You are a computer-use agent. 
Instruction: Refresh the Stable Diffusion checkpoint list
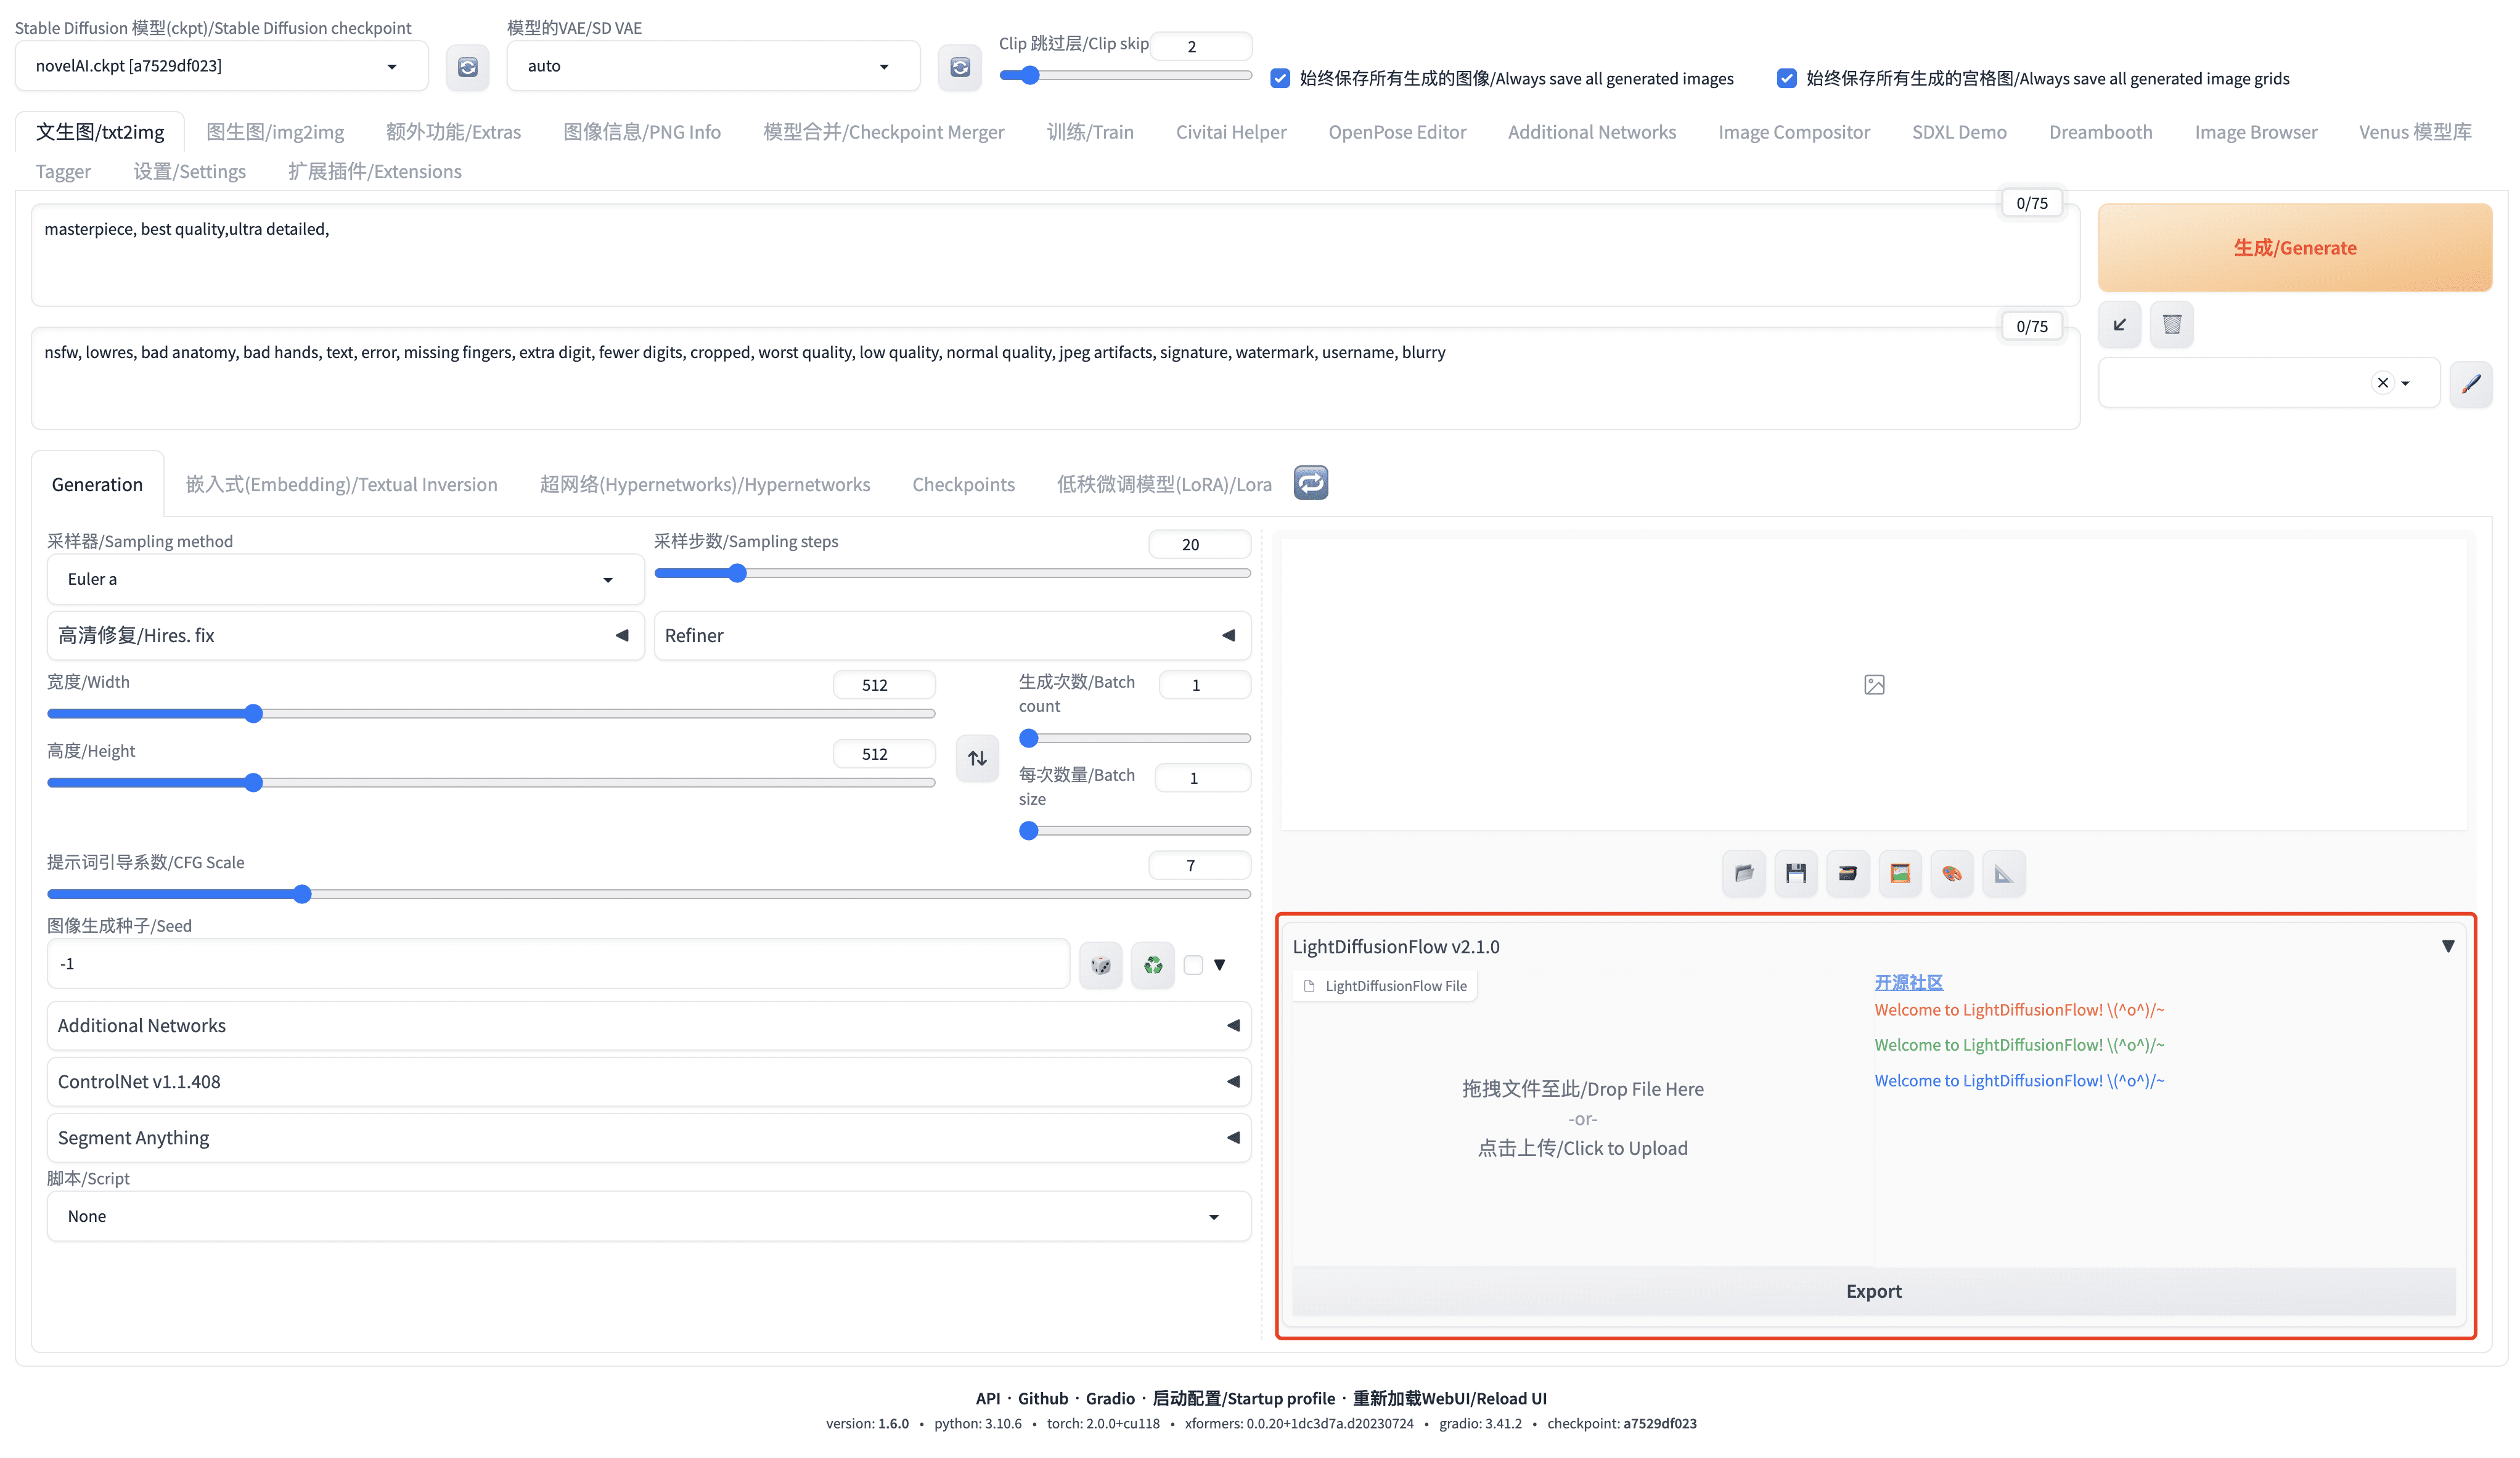coord(467,67)
